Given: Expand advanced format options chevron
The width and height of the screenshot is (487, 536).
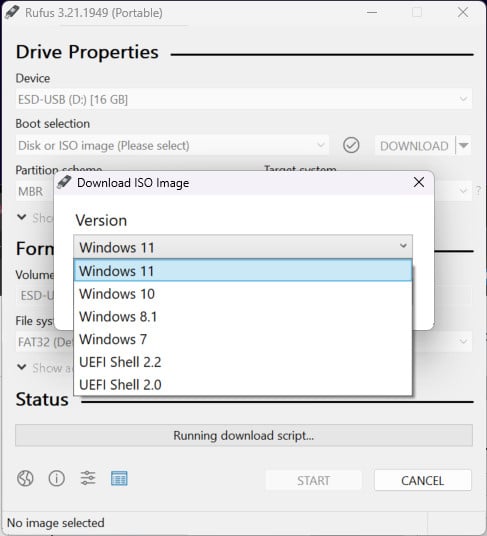Looking at the screenshot, I should coord(22,367).
